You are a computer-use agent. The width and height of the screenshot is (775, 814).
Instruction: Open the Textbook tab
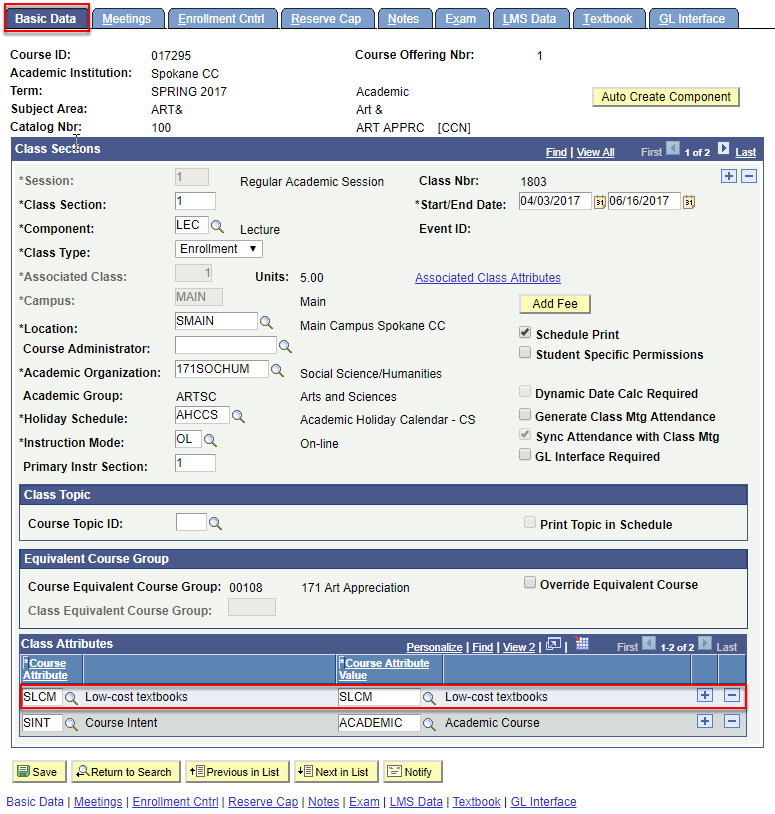pos(608,19)
